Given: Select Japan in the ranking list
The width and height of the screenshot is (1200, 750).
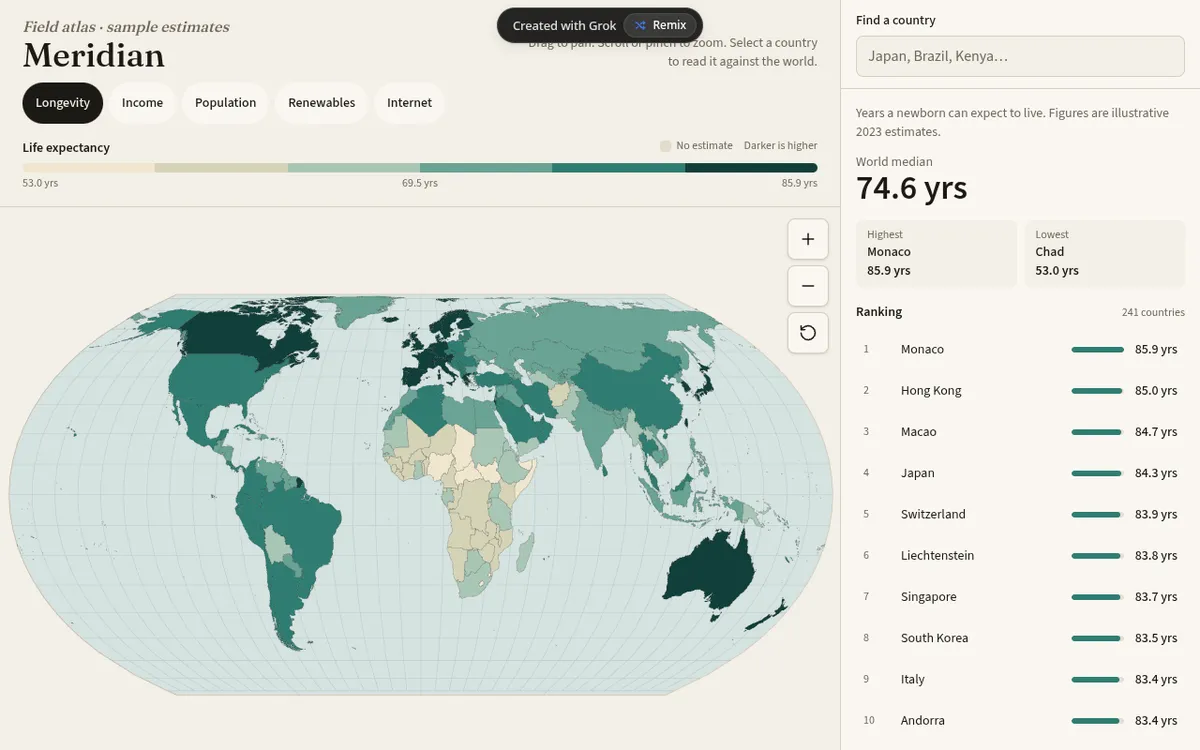Looking at the screenshot, I should click(x=1020, y=473).
